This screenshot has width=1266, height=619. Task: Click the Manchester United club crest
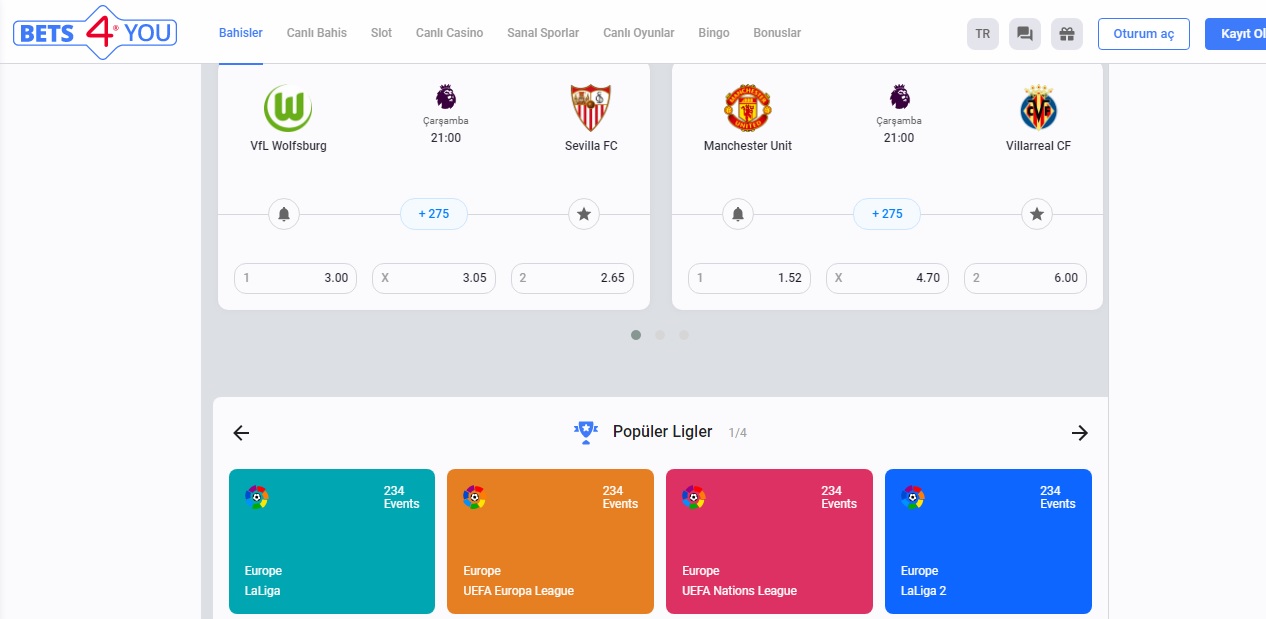pyautogui.click(x=747, y=108)
